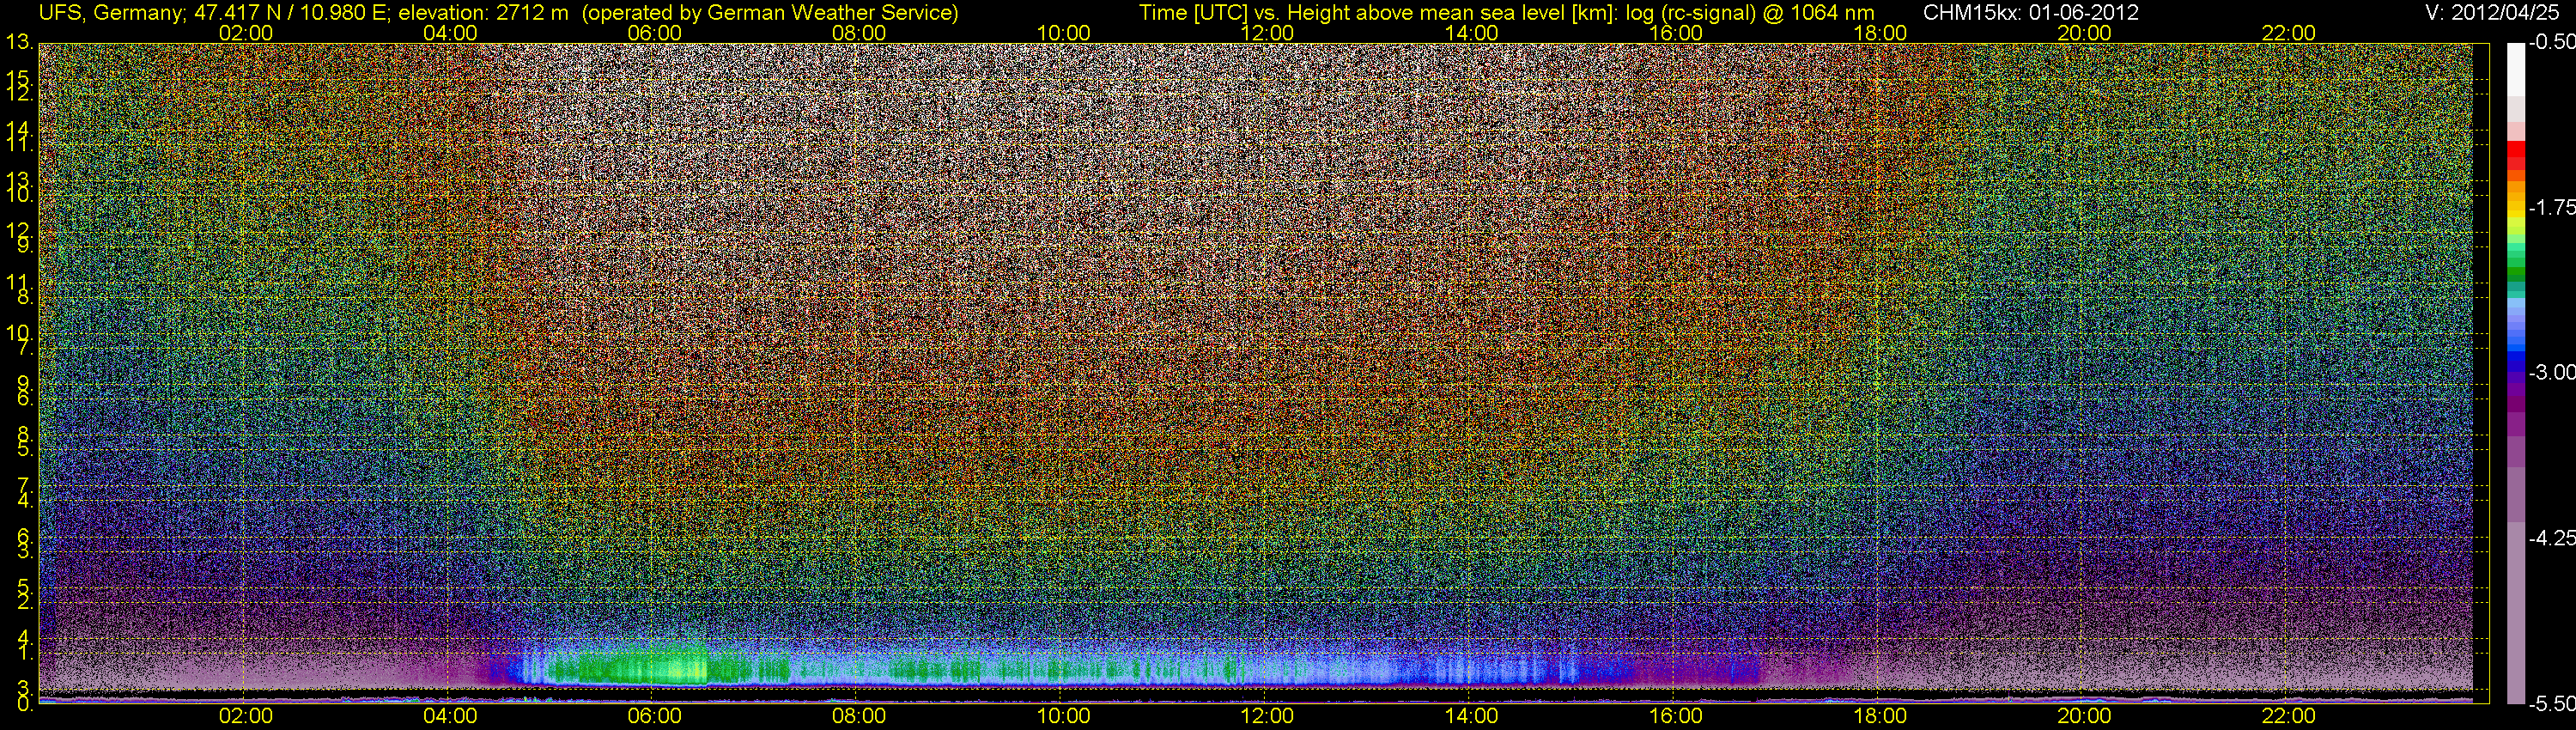Click the "15" height axis label
2576x730 pixels.
pyautogui.click(x=19, y=78)
